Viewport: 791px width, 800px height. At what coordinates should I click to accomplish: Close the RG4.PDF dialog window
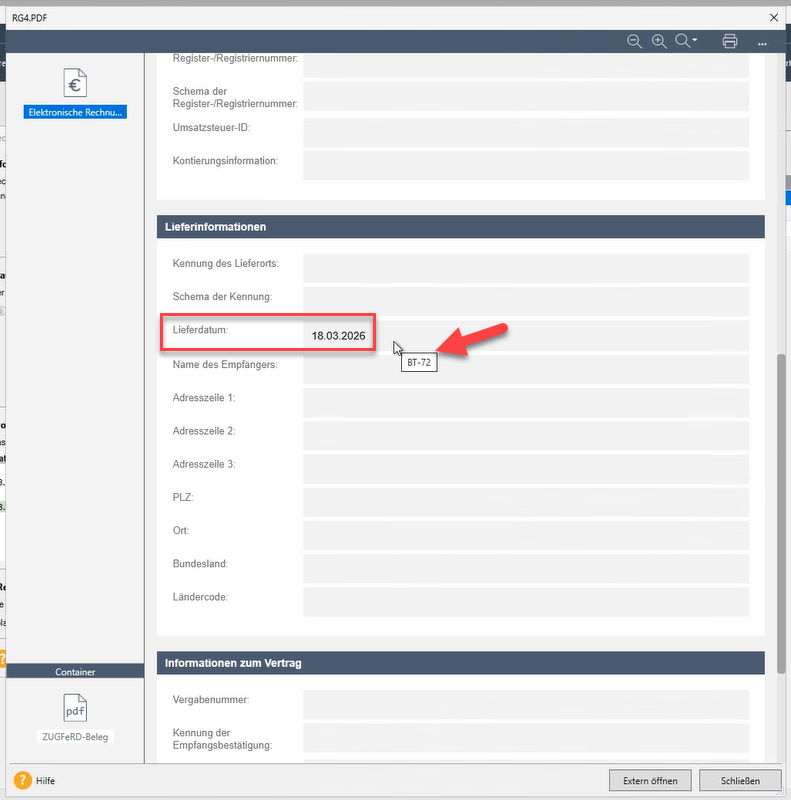(772, 16)
